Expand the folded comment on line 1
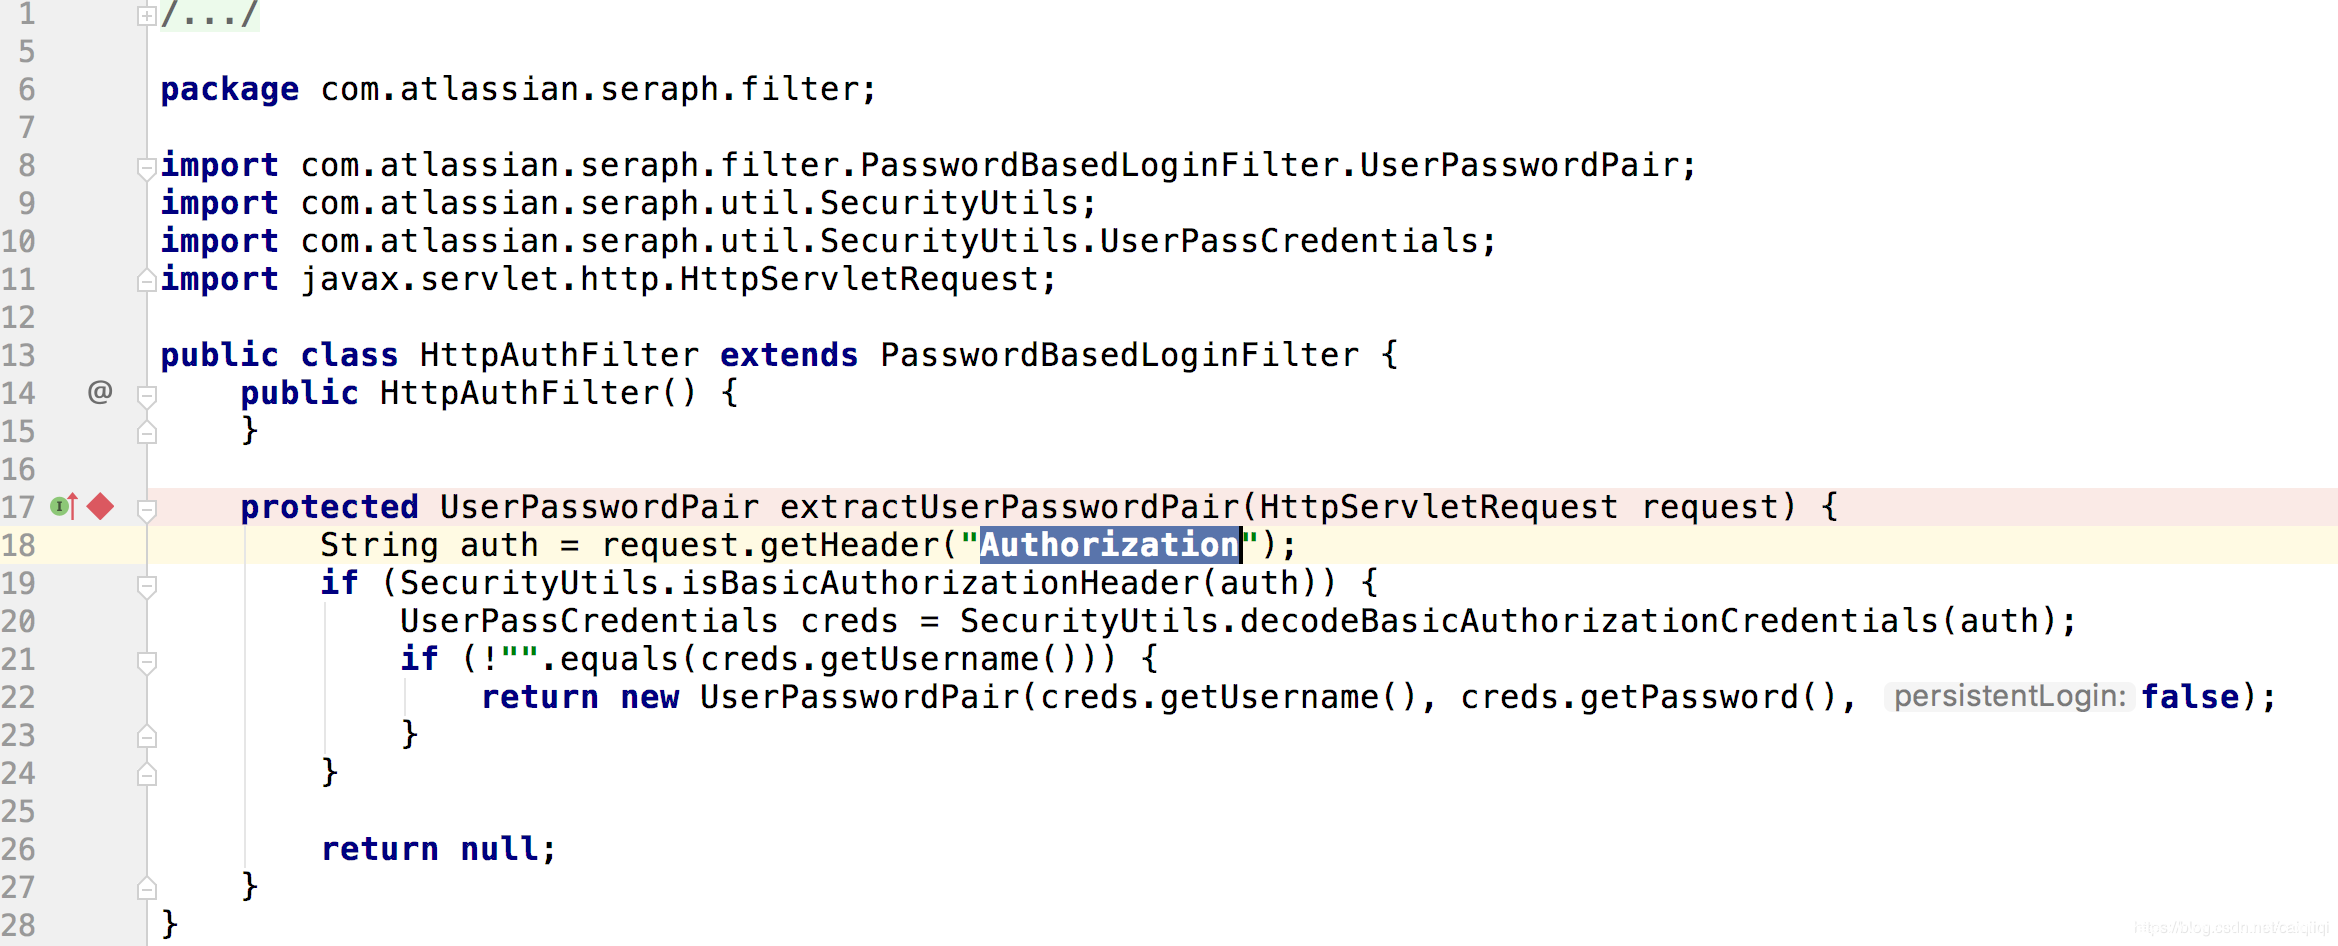Screen dimensions: 2338x946 [147, 15]
